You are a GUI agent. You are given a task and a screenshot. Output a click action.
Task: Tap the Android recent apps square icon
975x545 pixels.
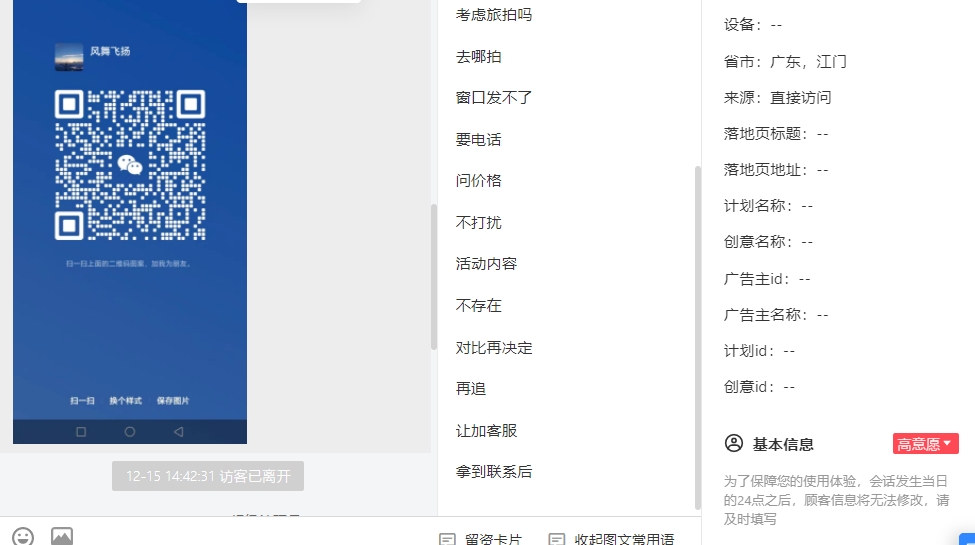click(x=81, y=432)
